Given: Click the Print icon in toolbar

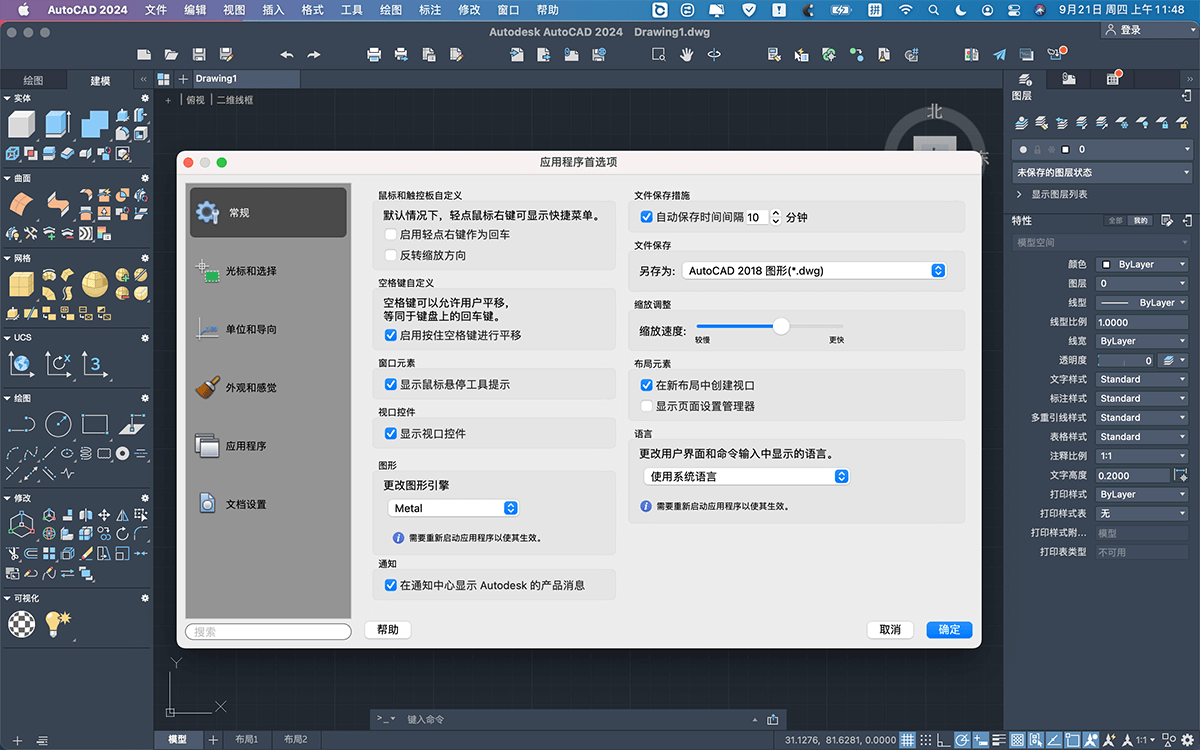Looking at the screenshot, I should click(x=374, y=54).
